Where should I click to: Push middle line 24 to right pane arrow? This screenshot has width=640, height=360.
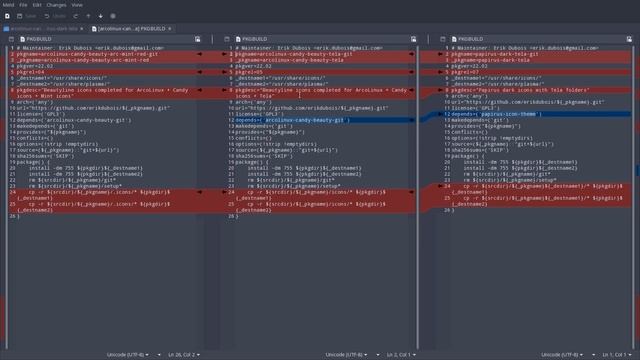pos(411,192)
